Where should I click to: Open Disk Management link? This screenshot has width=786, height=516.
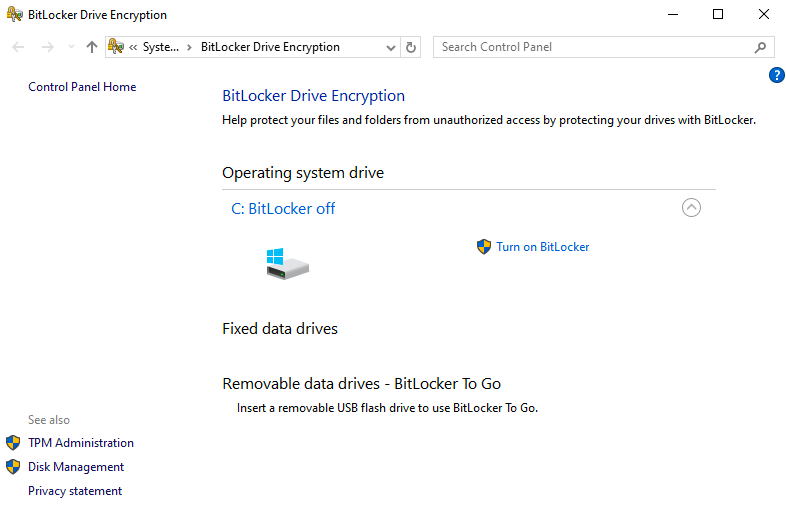(x=76, y=467)
